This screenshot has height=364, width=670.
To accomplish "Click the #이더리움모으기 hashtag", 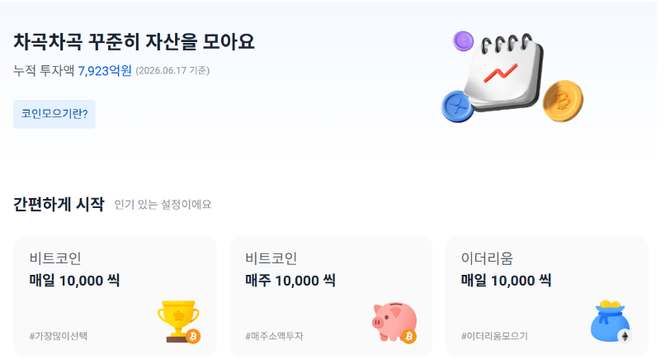I will (494, 336).
